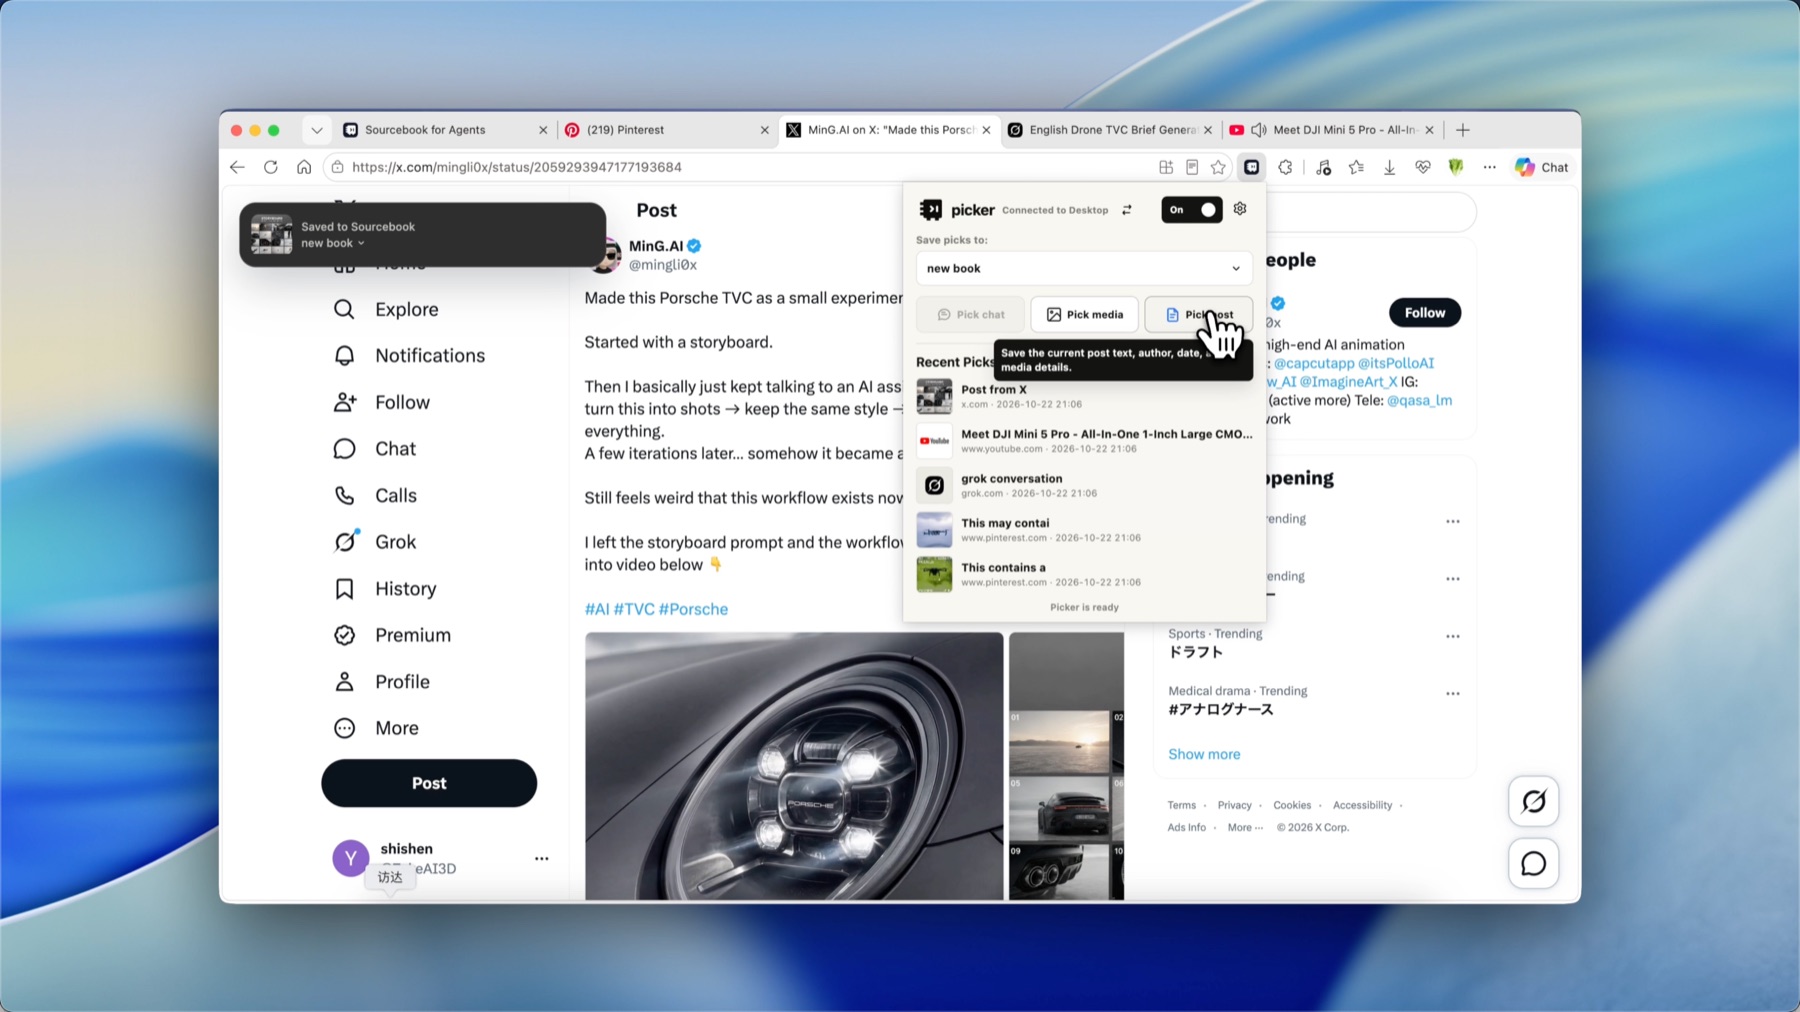Click the picker desktop sync arrows icon

pos(1127,210)
